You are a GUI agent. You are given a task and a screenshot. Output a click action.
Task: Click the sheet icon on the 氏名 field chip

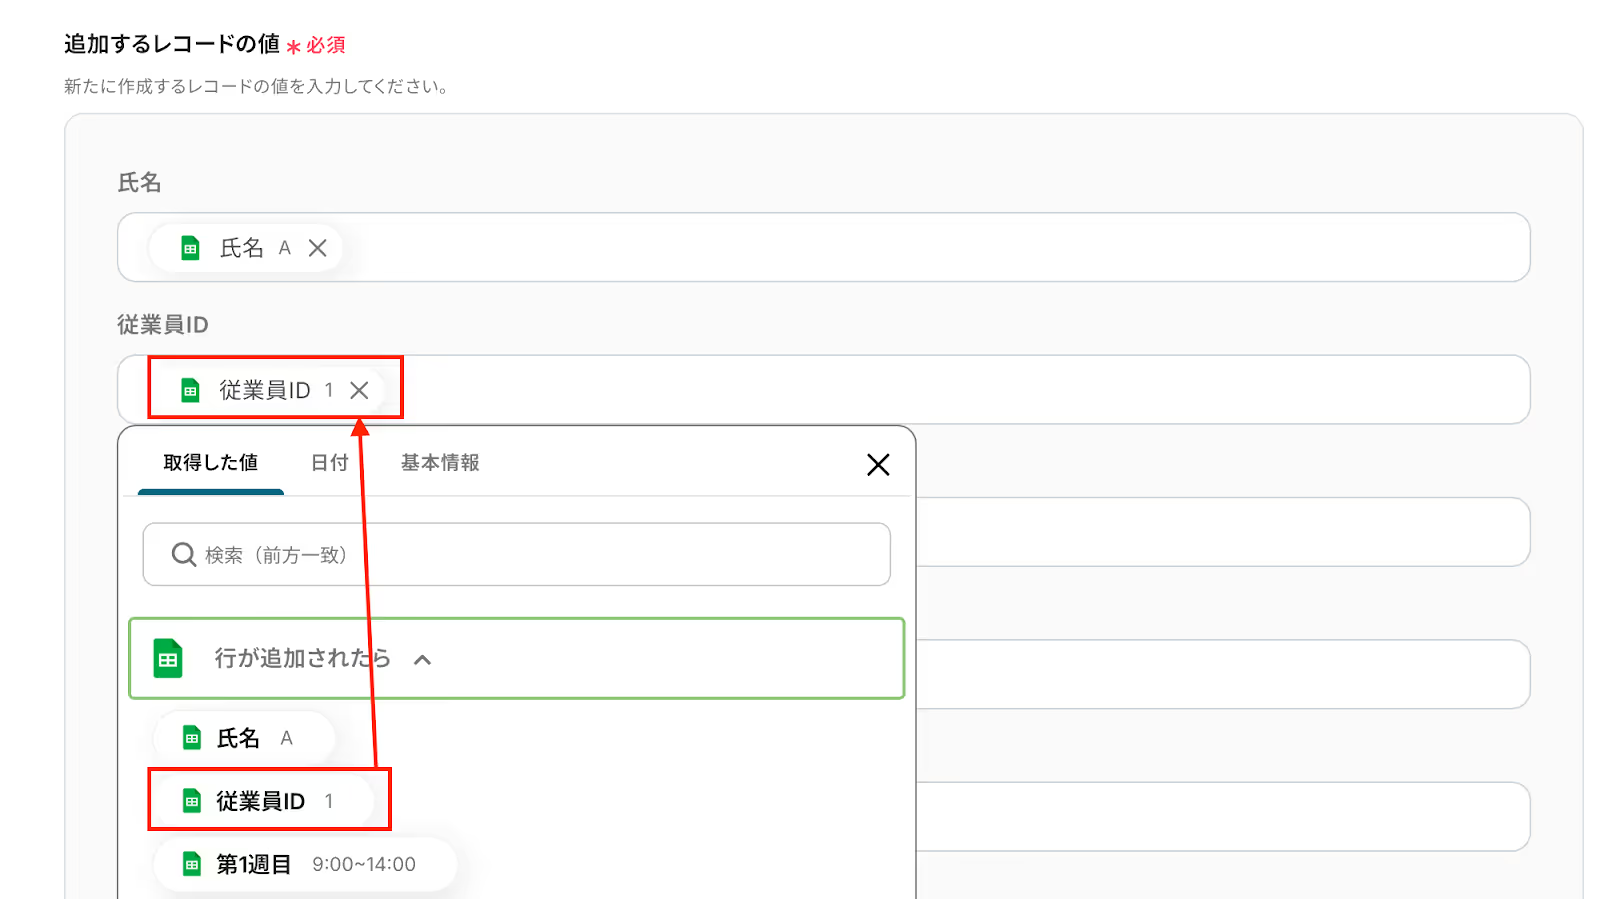(x=190, y=248)
